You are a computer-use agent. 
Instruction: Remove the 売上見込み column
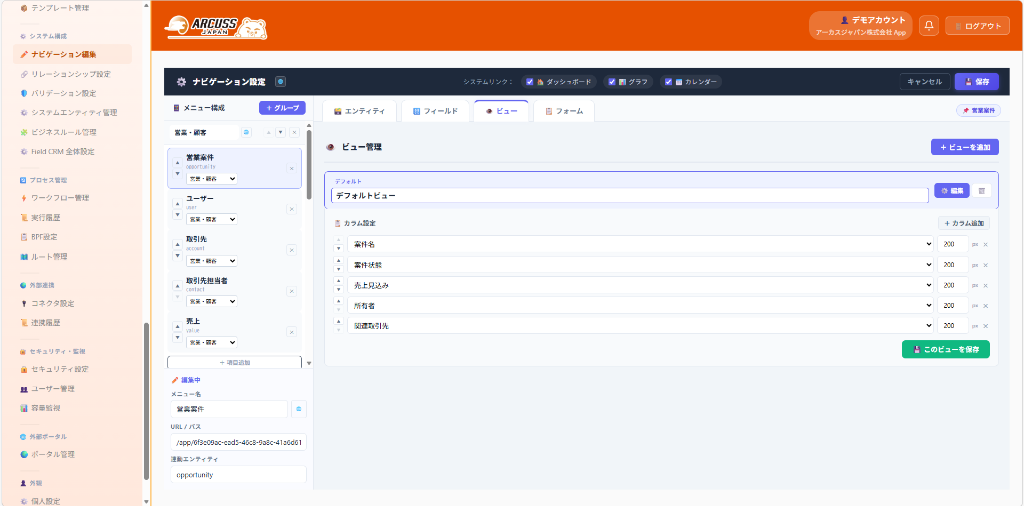pos(985,285)
